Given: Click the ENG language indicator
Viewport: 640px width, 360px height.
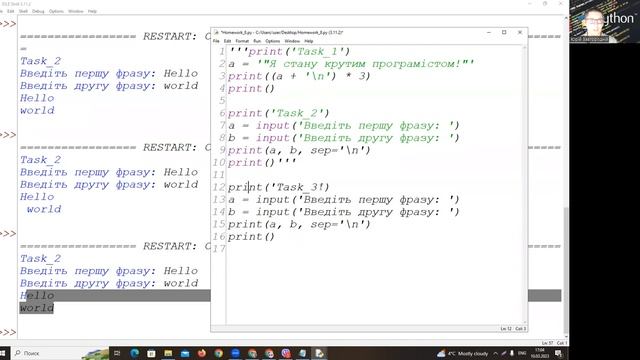Looking at the screenshot, I should pos(522,353).
